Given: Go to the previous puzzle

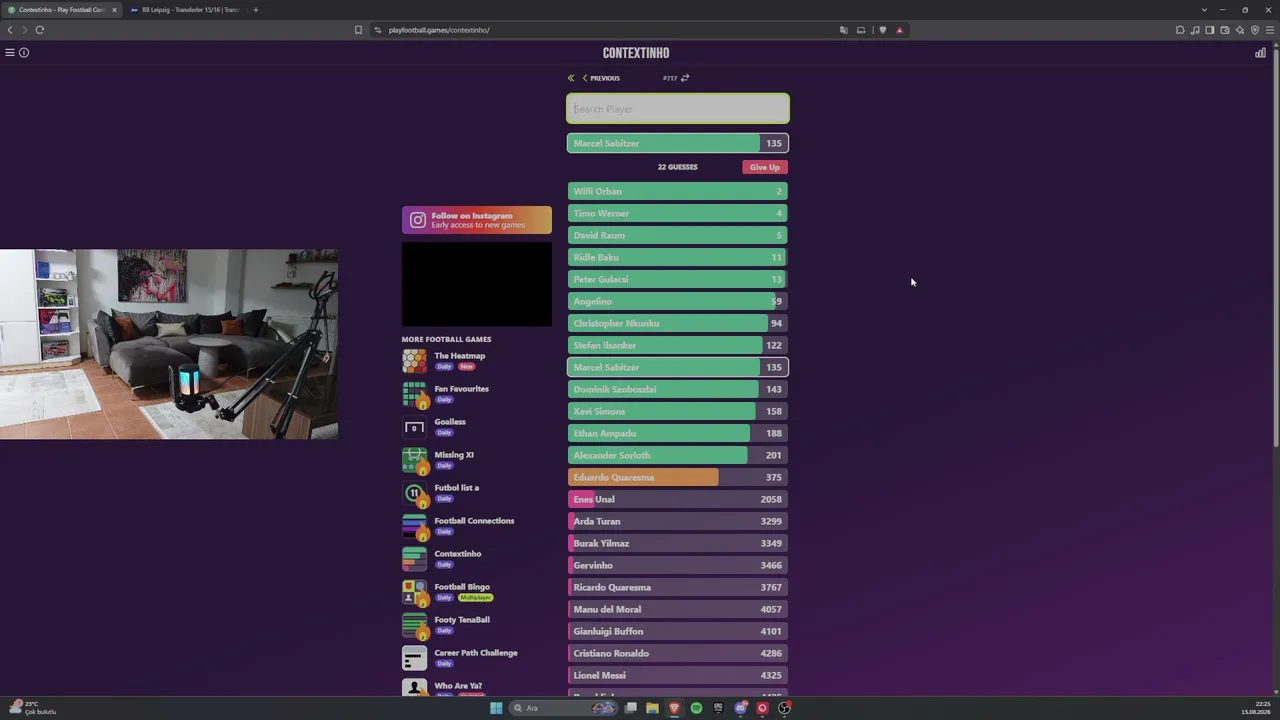Looking at the screenshot, I should coord(601,78).
